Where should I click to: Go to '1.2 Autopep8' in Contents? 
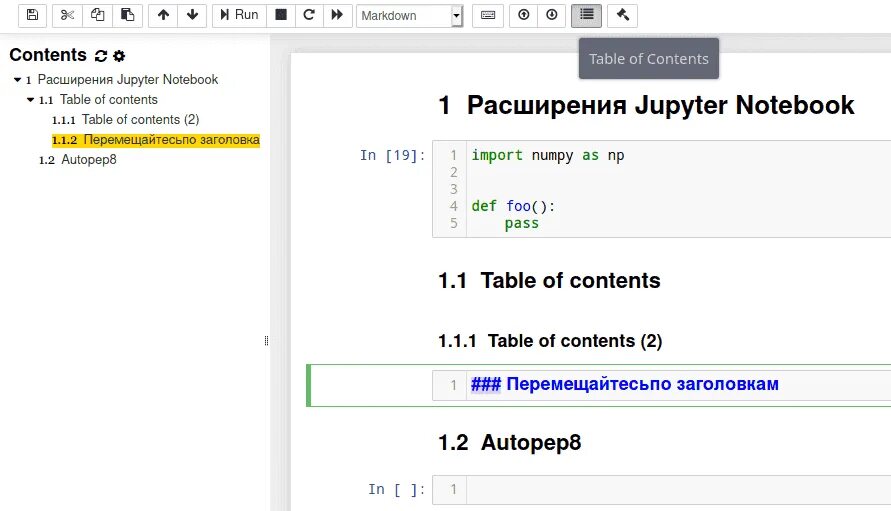click(77, 160)
